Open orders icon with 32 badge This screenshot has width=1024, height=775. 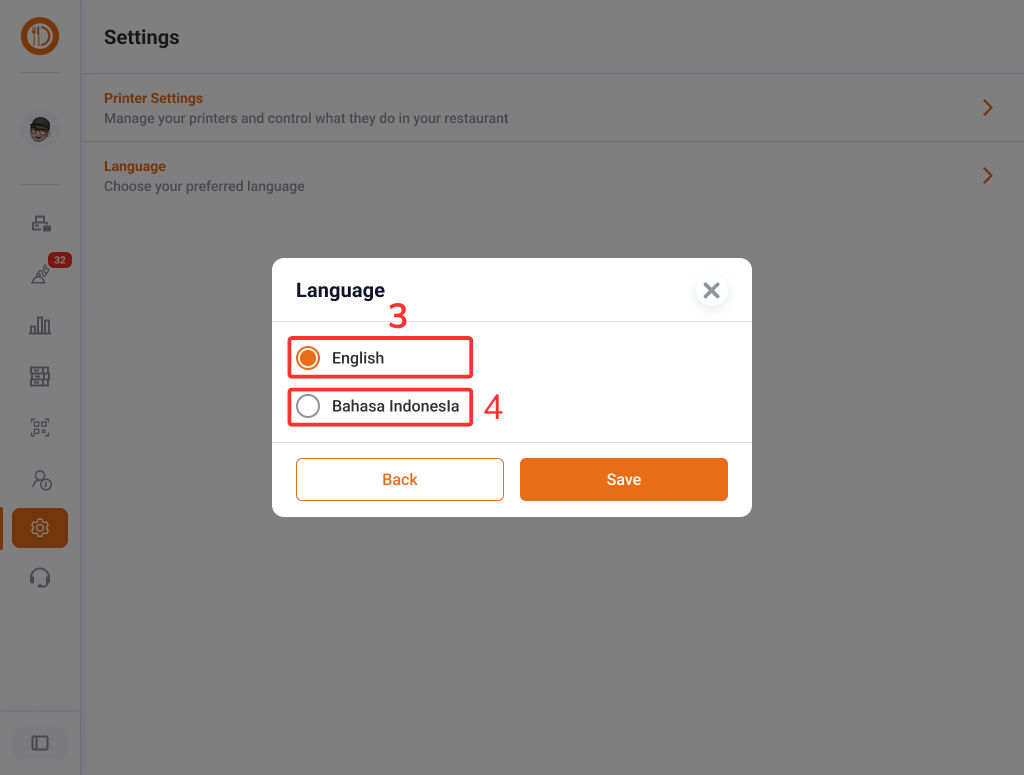[x=40, y=275]
